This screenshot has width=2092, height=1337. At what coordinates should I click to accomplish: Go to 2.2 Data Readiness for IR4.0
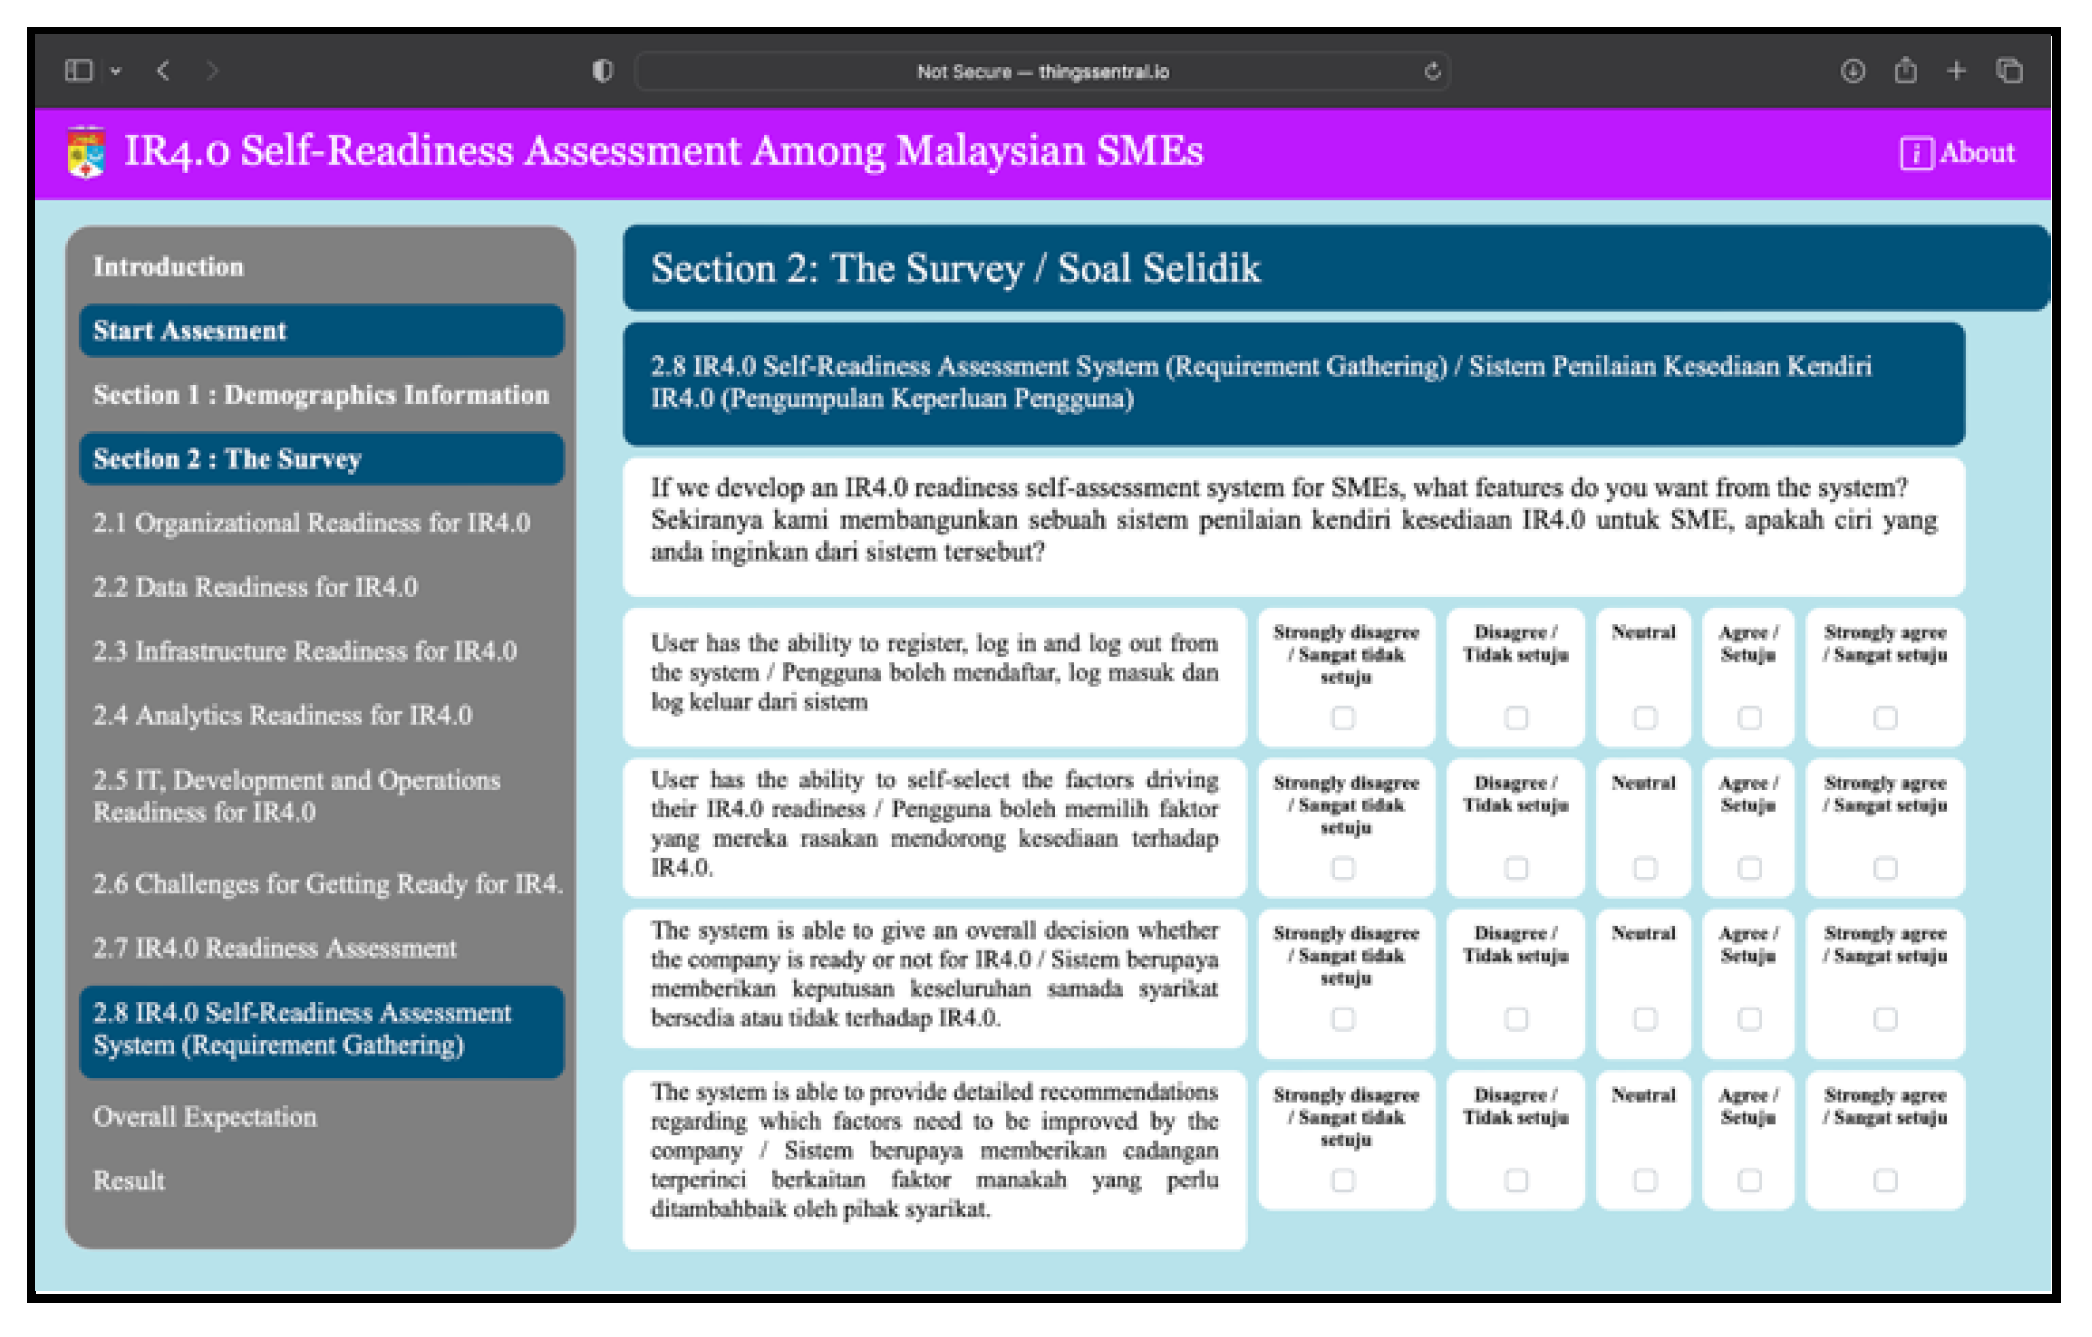pyautogui.click(x=256, y=587)
